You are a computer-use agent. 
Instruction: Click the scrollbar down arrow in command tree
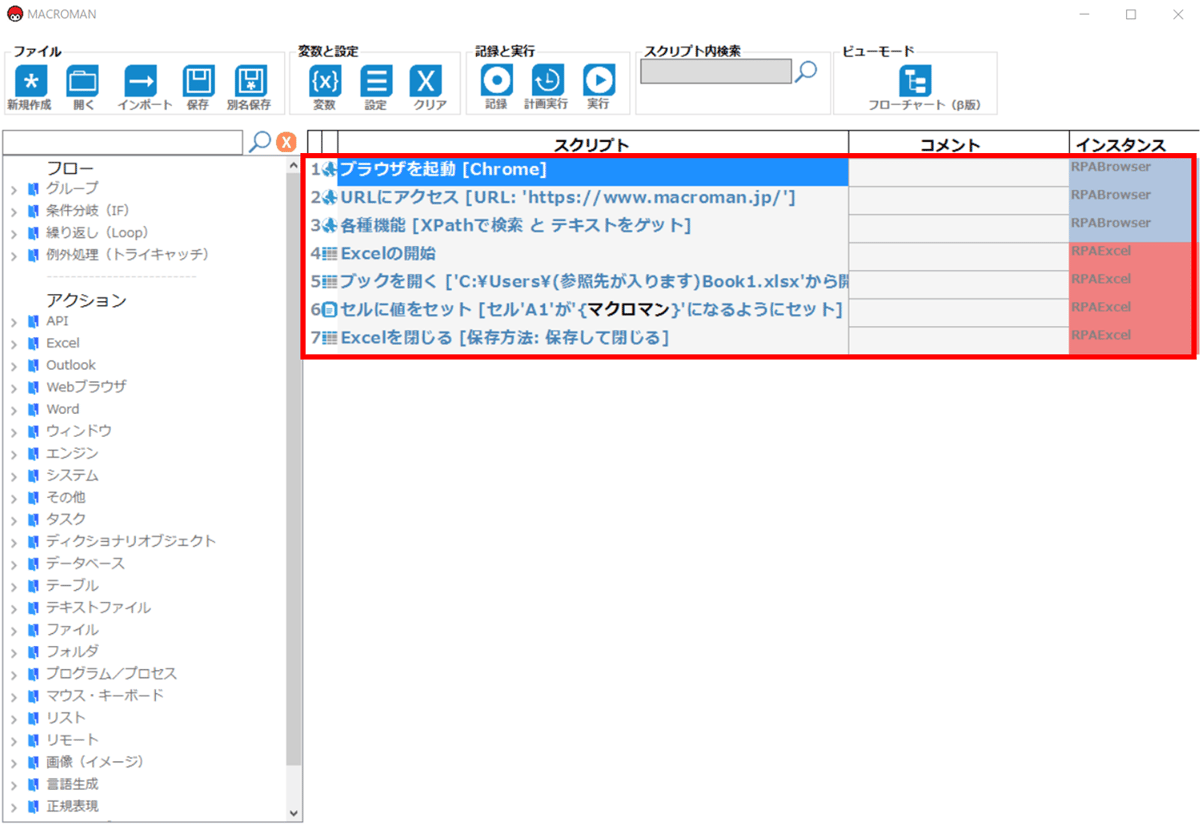pyautogui.click(x=293, y=813)
